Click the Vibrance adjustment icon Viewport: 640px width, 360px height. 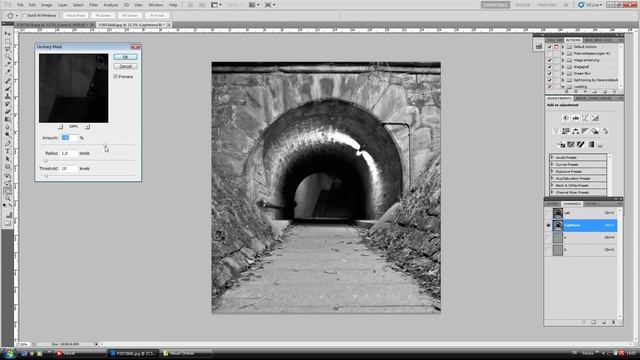556,131
